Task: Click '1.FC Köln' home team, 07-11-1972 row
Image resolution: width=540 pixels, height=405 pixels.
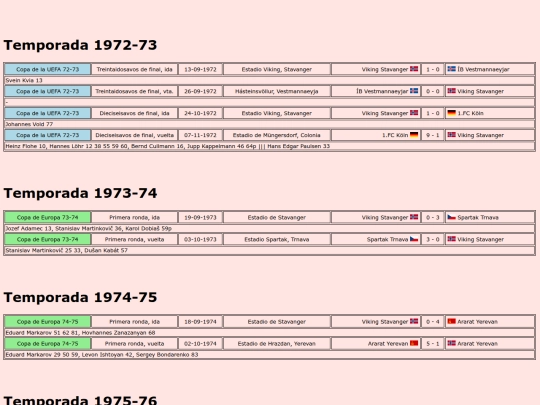Action: point(395,135)
